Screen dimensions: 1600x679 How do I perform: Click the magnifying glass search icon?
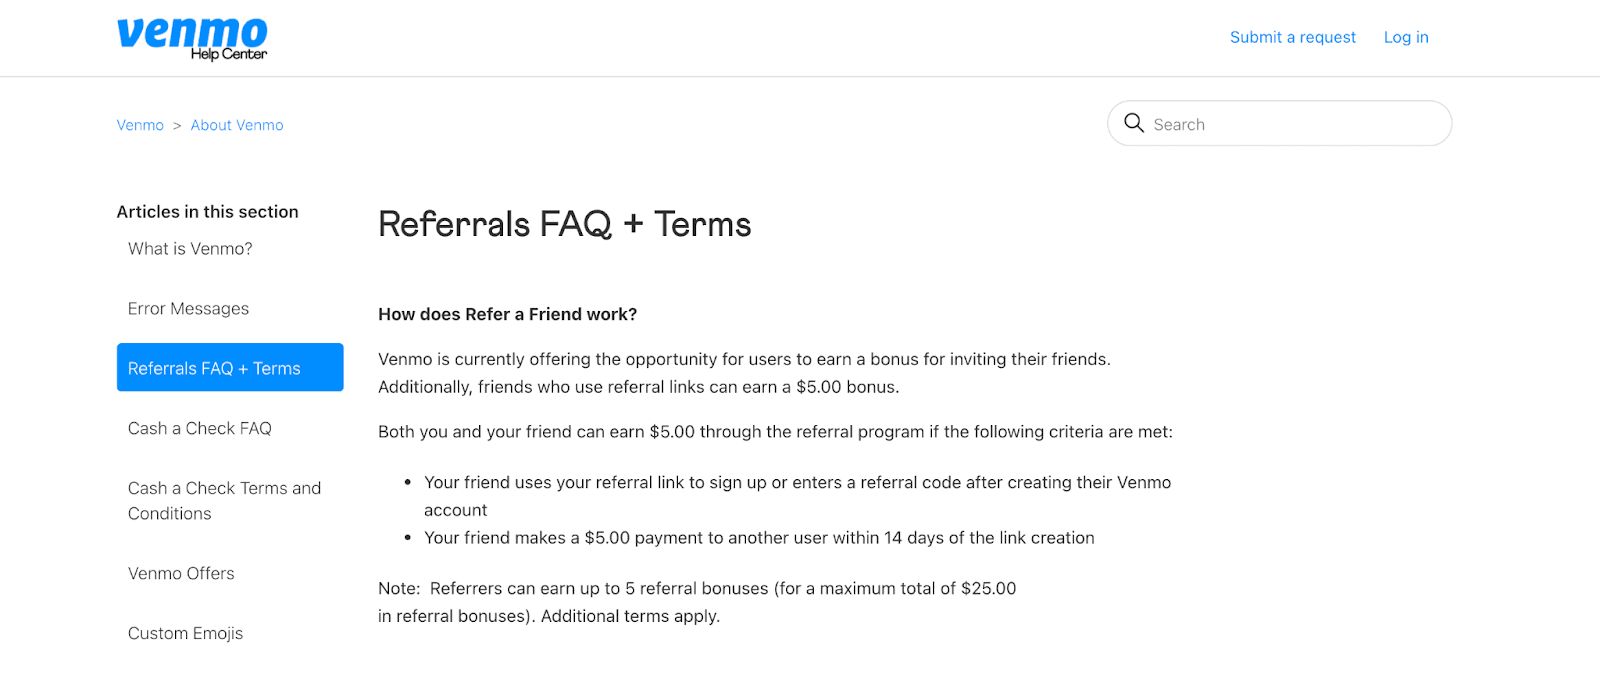click(1133, 123)
